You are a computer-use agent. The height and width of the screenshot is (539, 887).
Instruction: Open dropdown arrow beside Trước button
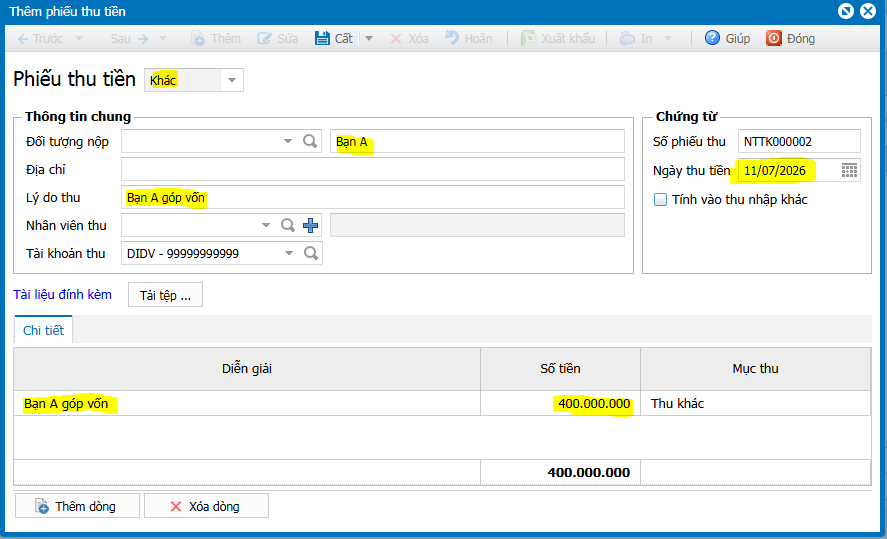[x=79, y=38]
